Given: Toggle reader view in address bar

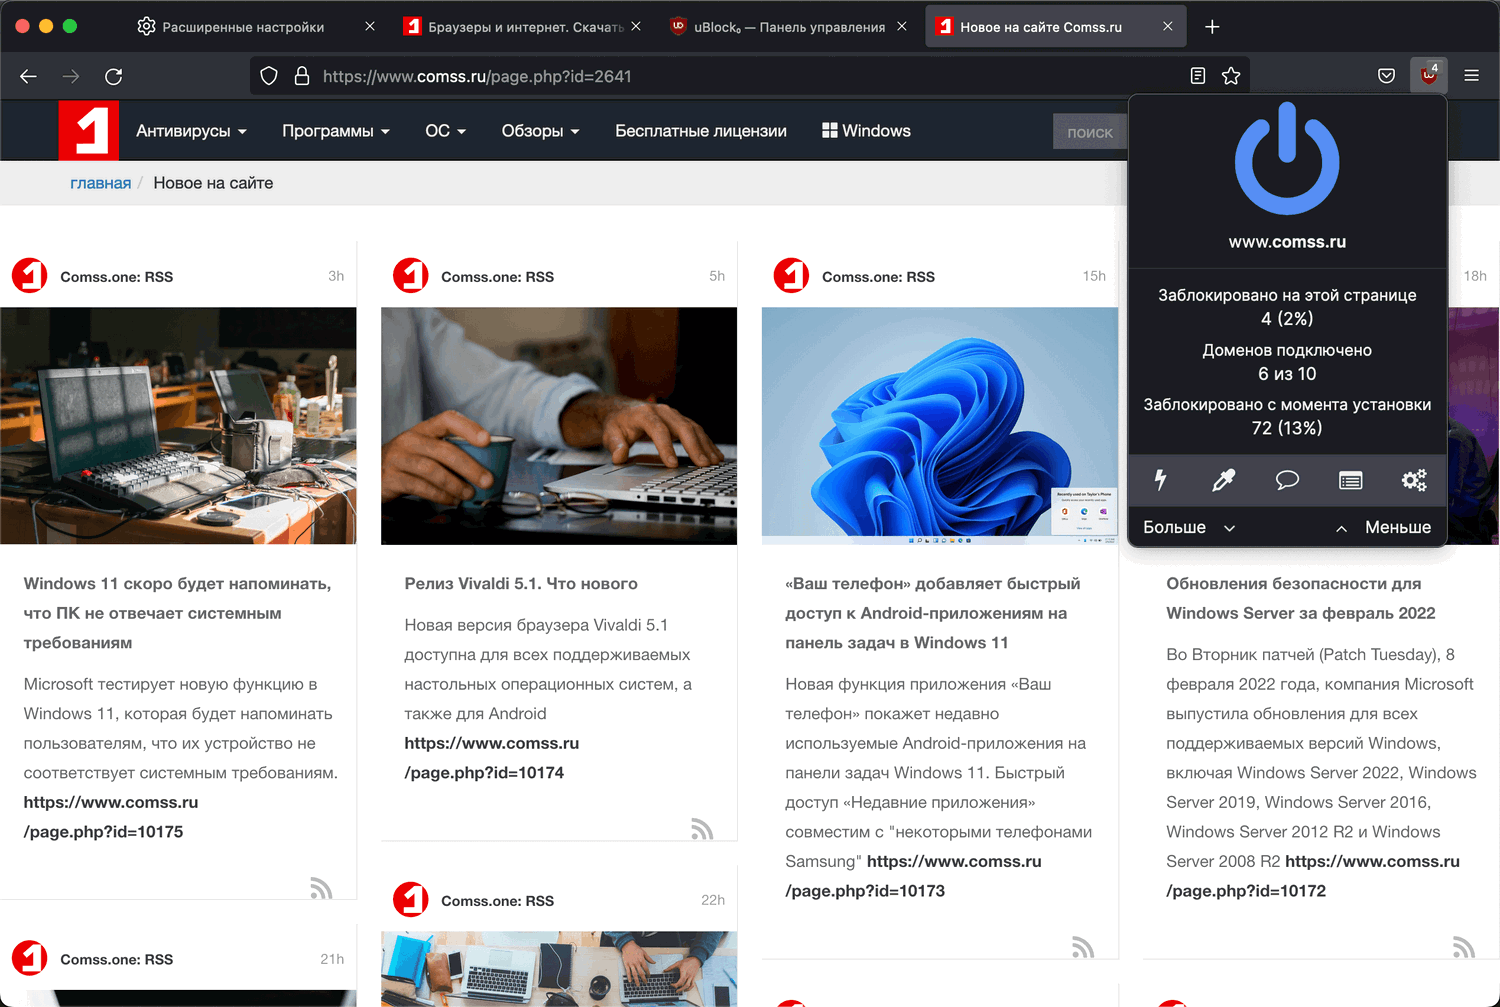Looking at the screenshot, I should pyautogui.click(x=1198, y=76).
